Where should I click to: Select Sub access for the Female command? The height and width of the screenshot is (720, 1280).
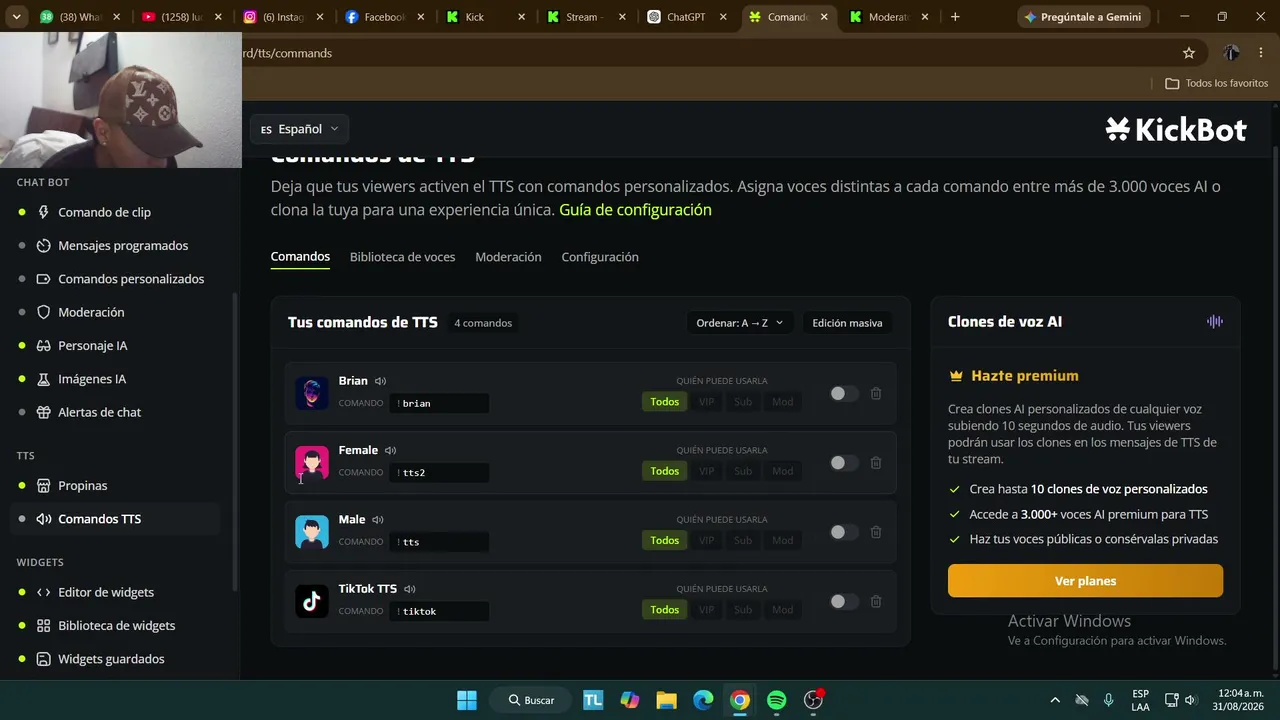click(x=743, y=471)
